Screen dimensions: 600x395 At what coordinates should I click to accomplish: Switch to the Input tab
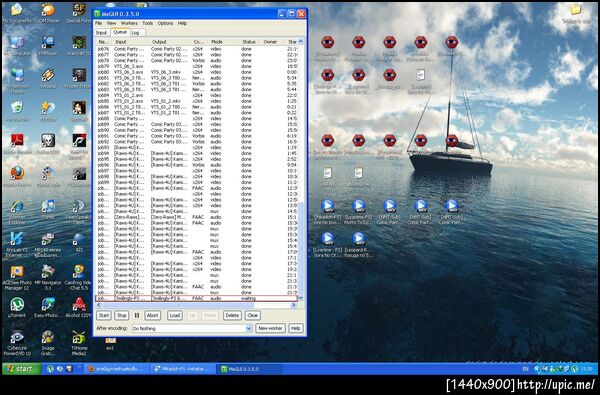point(101,33)
